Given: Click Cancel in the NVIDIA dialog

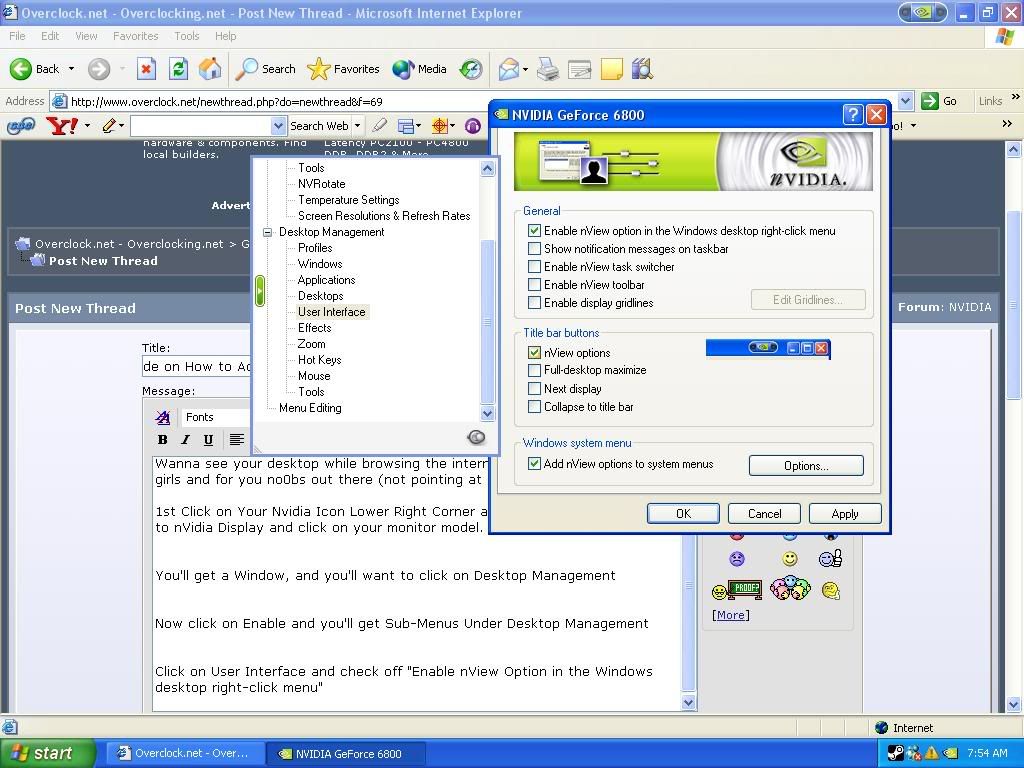Looking at the screenshot, I should [764, 513].
